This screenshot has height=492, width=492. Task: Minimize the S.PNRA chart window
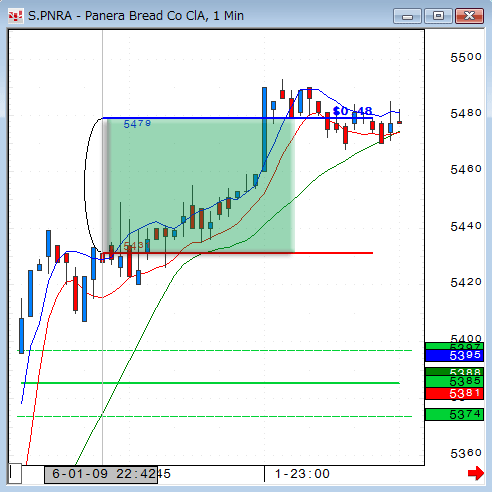tap(407, 16)
